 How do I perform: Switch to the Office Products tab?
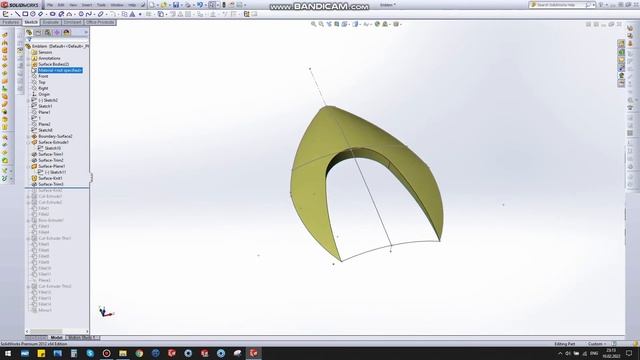coord(100,22)
